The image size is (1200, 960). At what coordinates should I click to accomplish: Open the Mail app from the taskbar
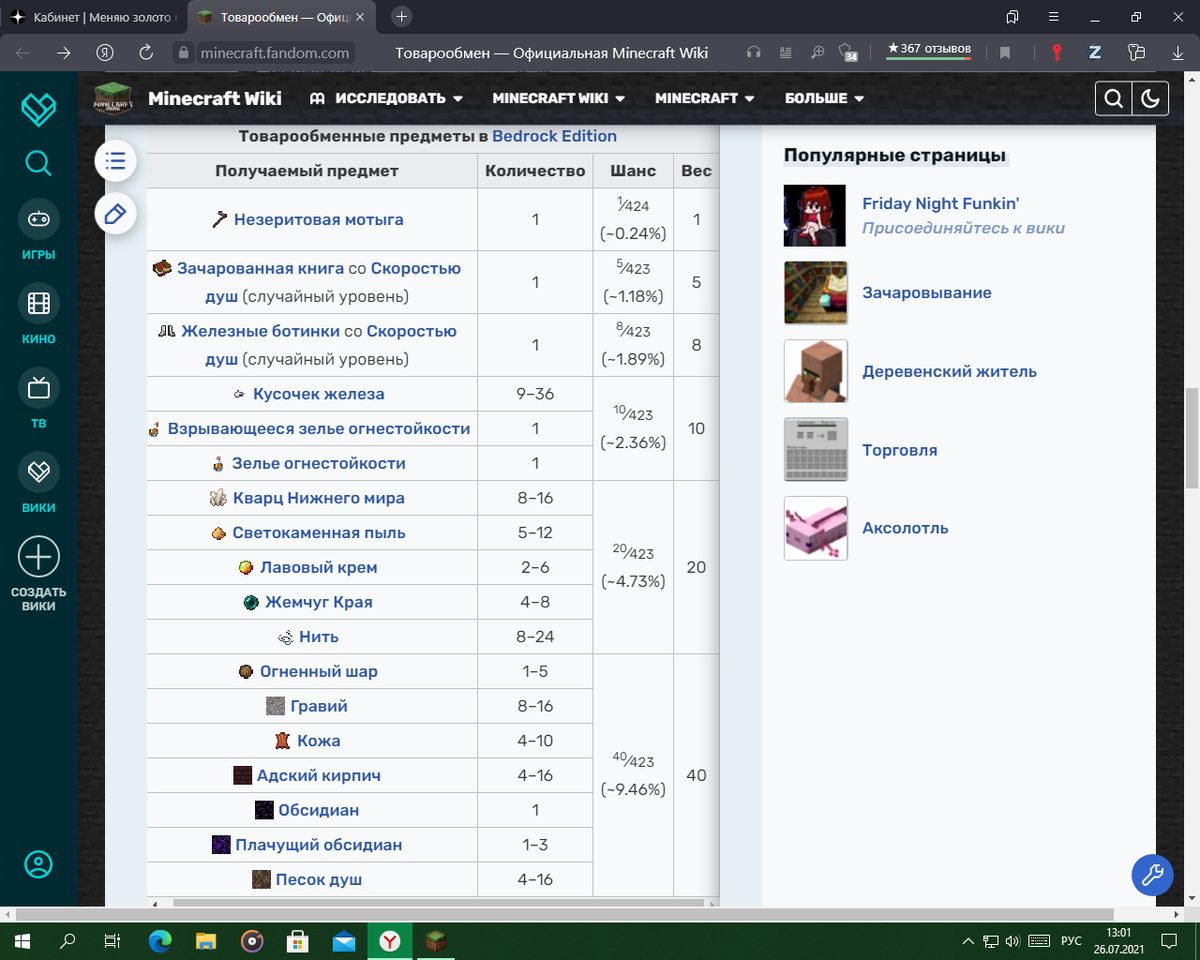[344, 941]
